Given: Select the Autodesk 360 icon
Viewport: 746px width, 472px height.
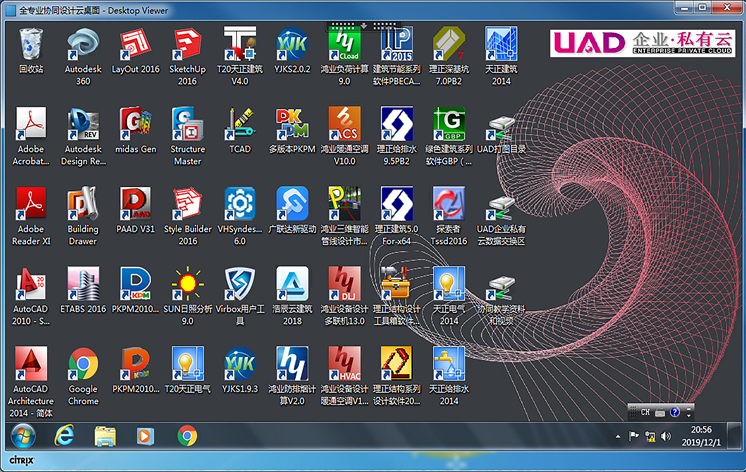Looking at the screenshot, I should pos(83,46).
